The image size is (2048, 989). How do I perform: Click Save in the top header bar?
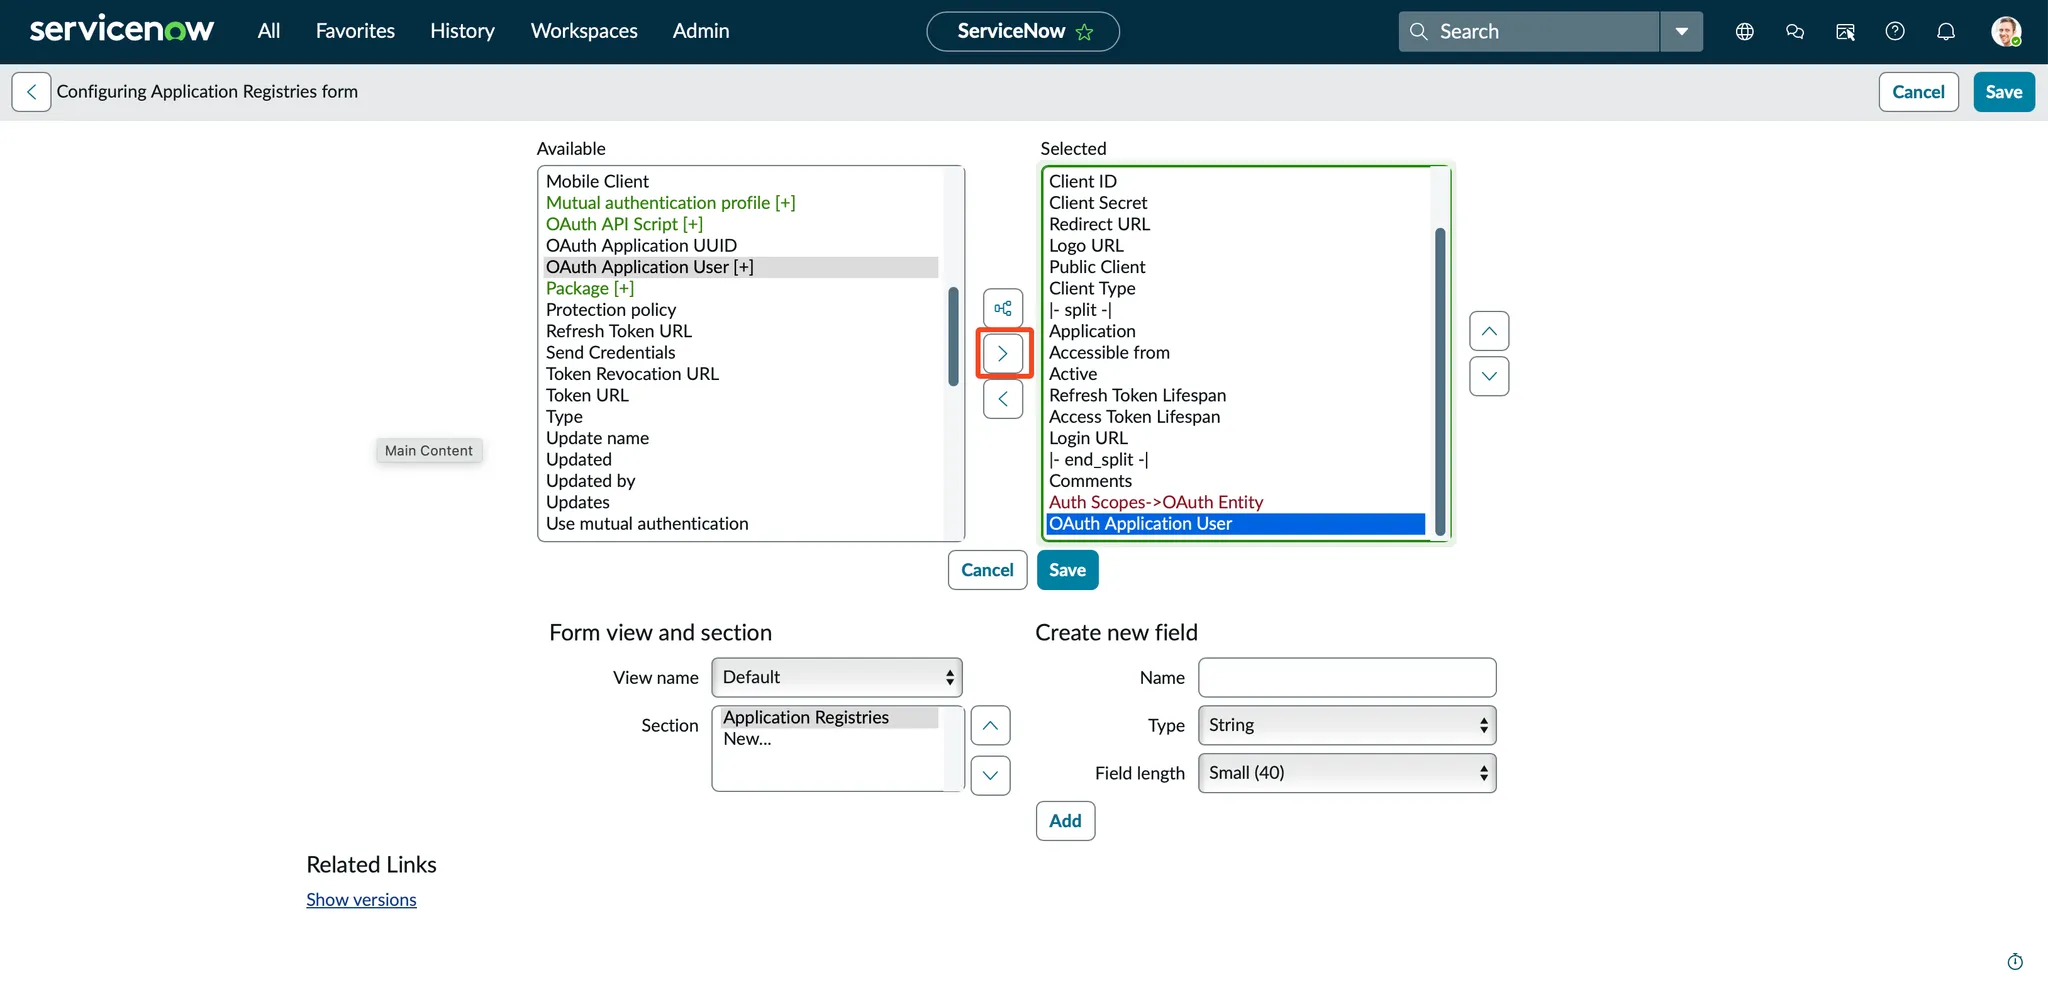pos(2003,92)
